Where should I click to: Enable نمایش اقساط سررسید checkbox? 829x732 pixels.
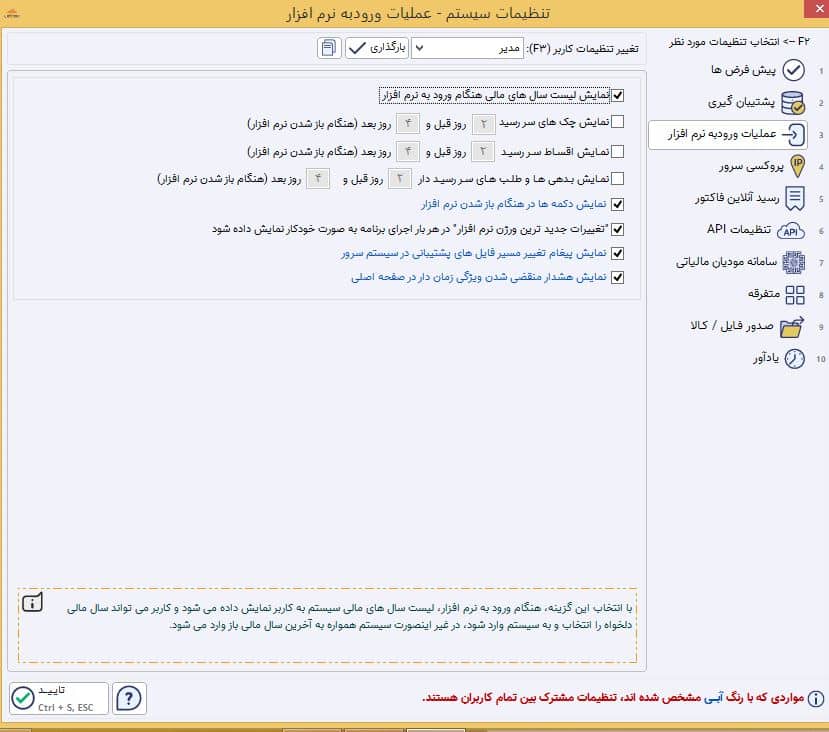pos(617,152)
